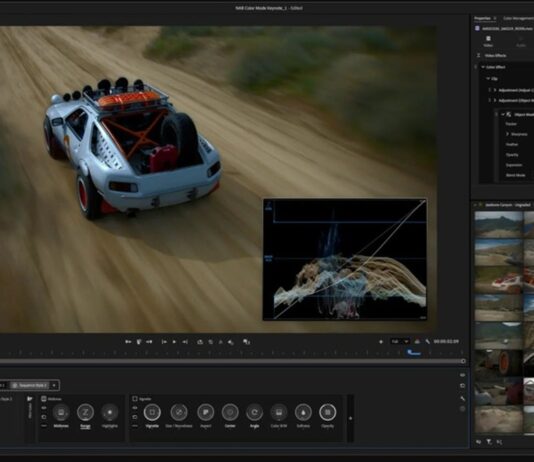534x462 pixels.
Task: Click the Center dial
Action: click(x=230, y=412)
